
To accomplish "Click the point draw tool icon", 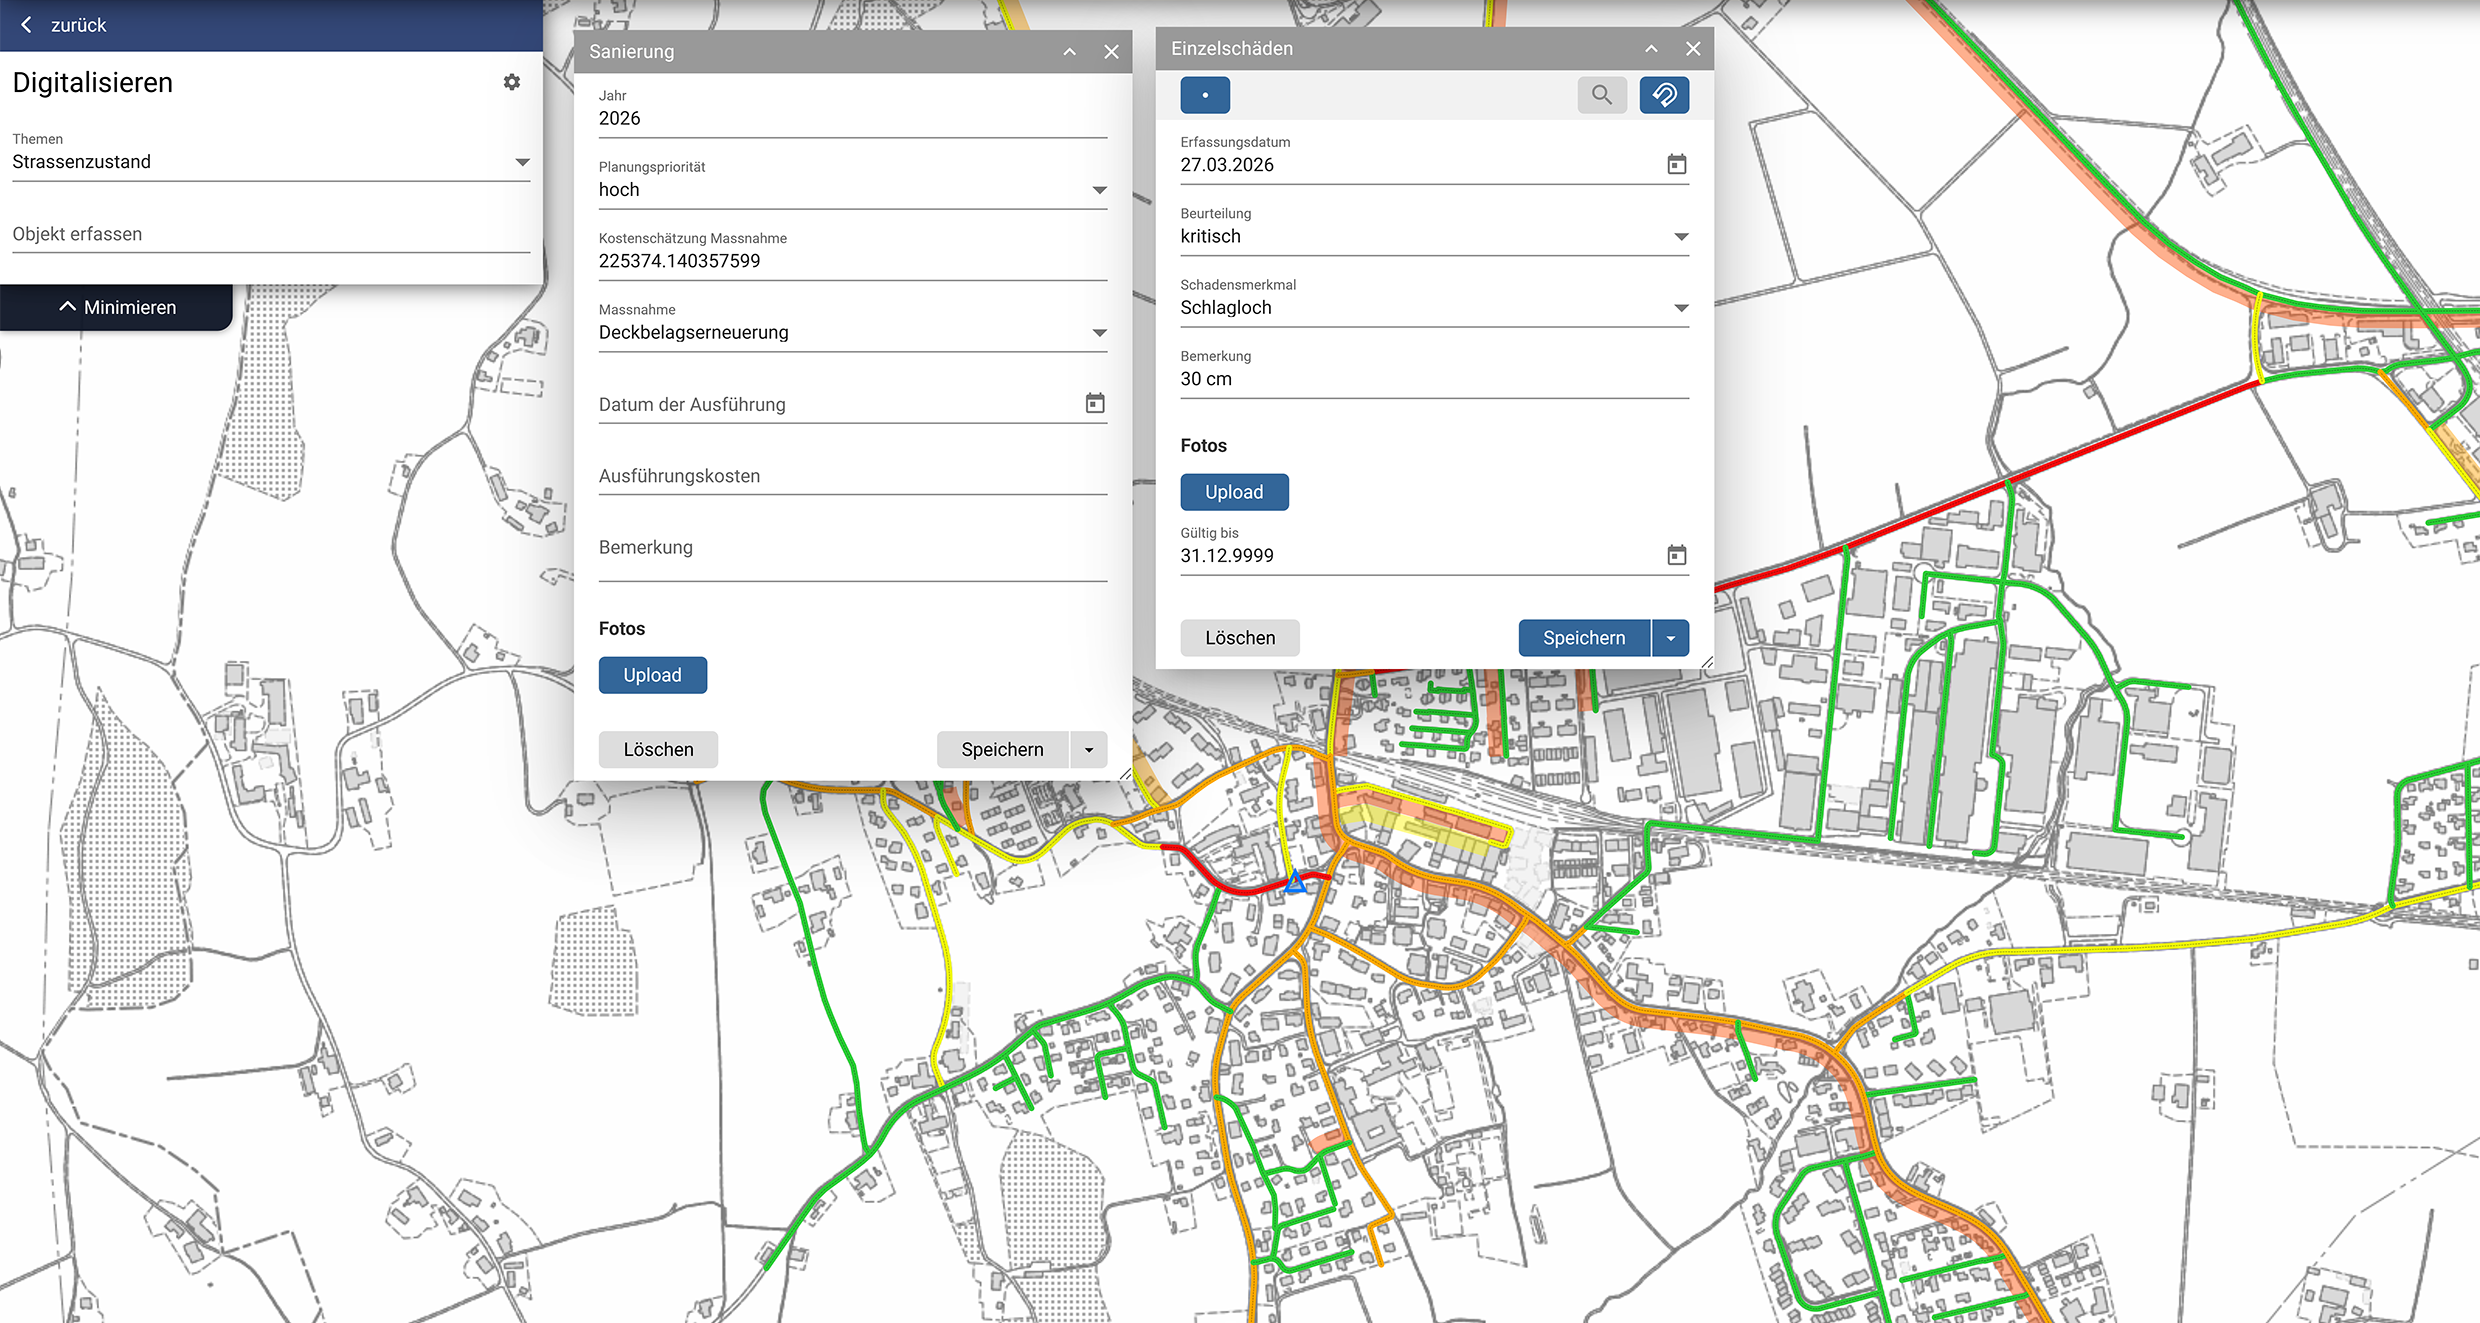I will [1205, 95].
